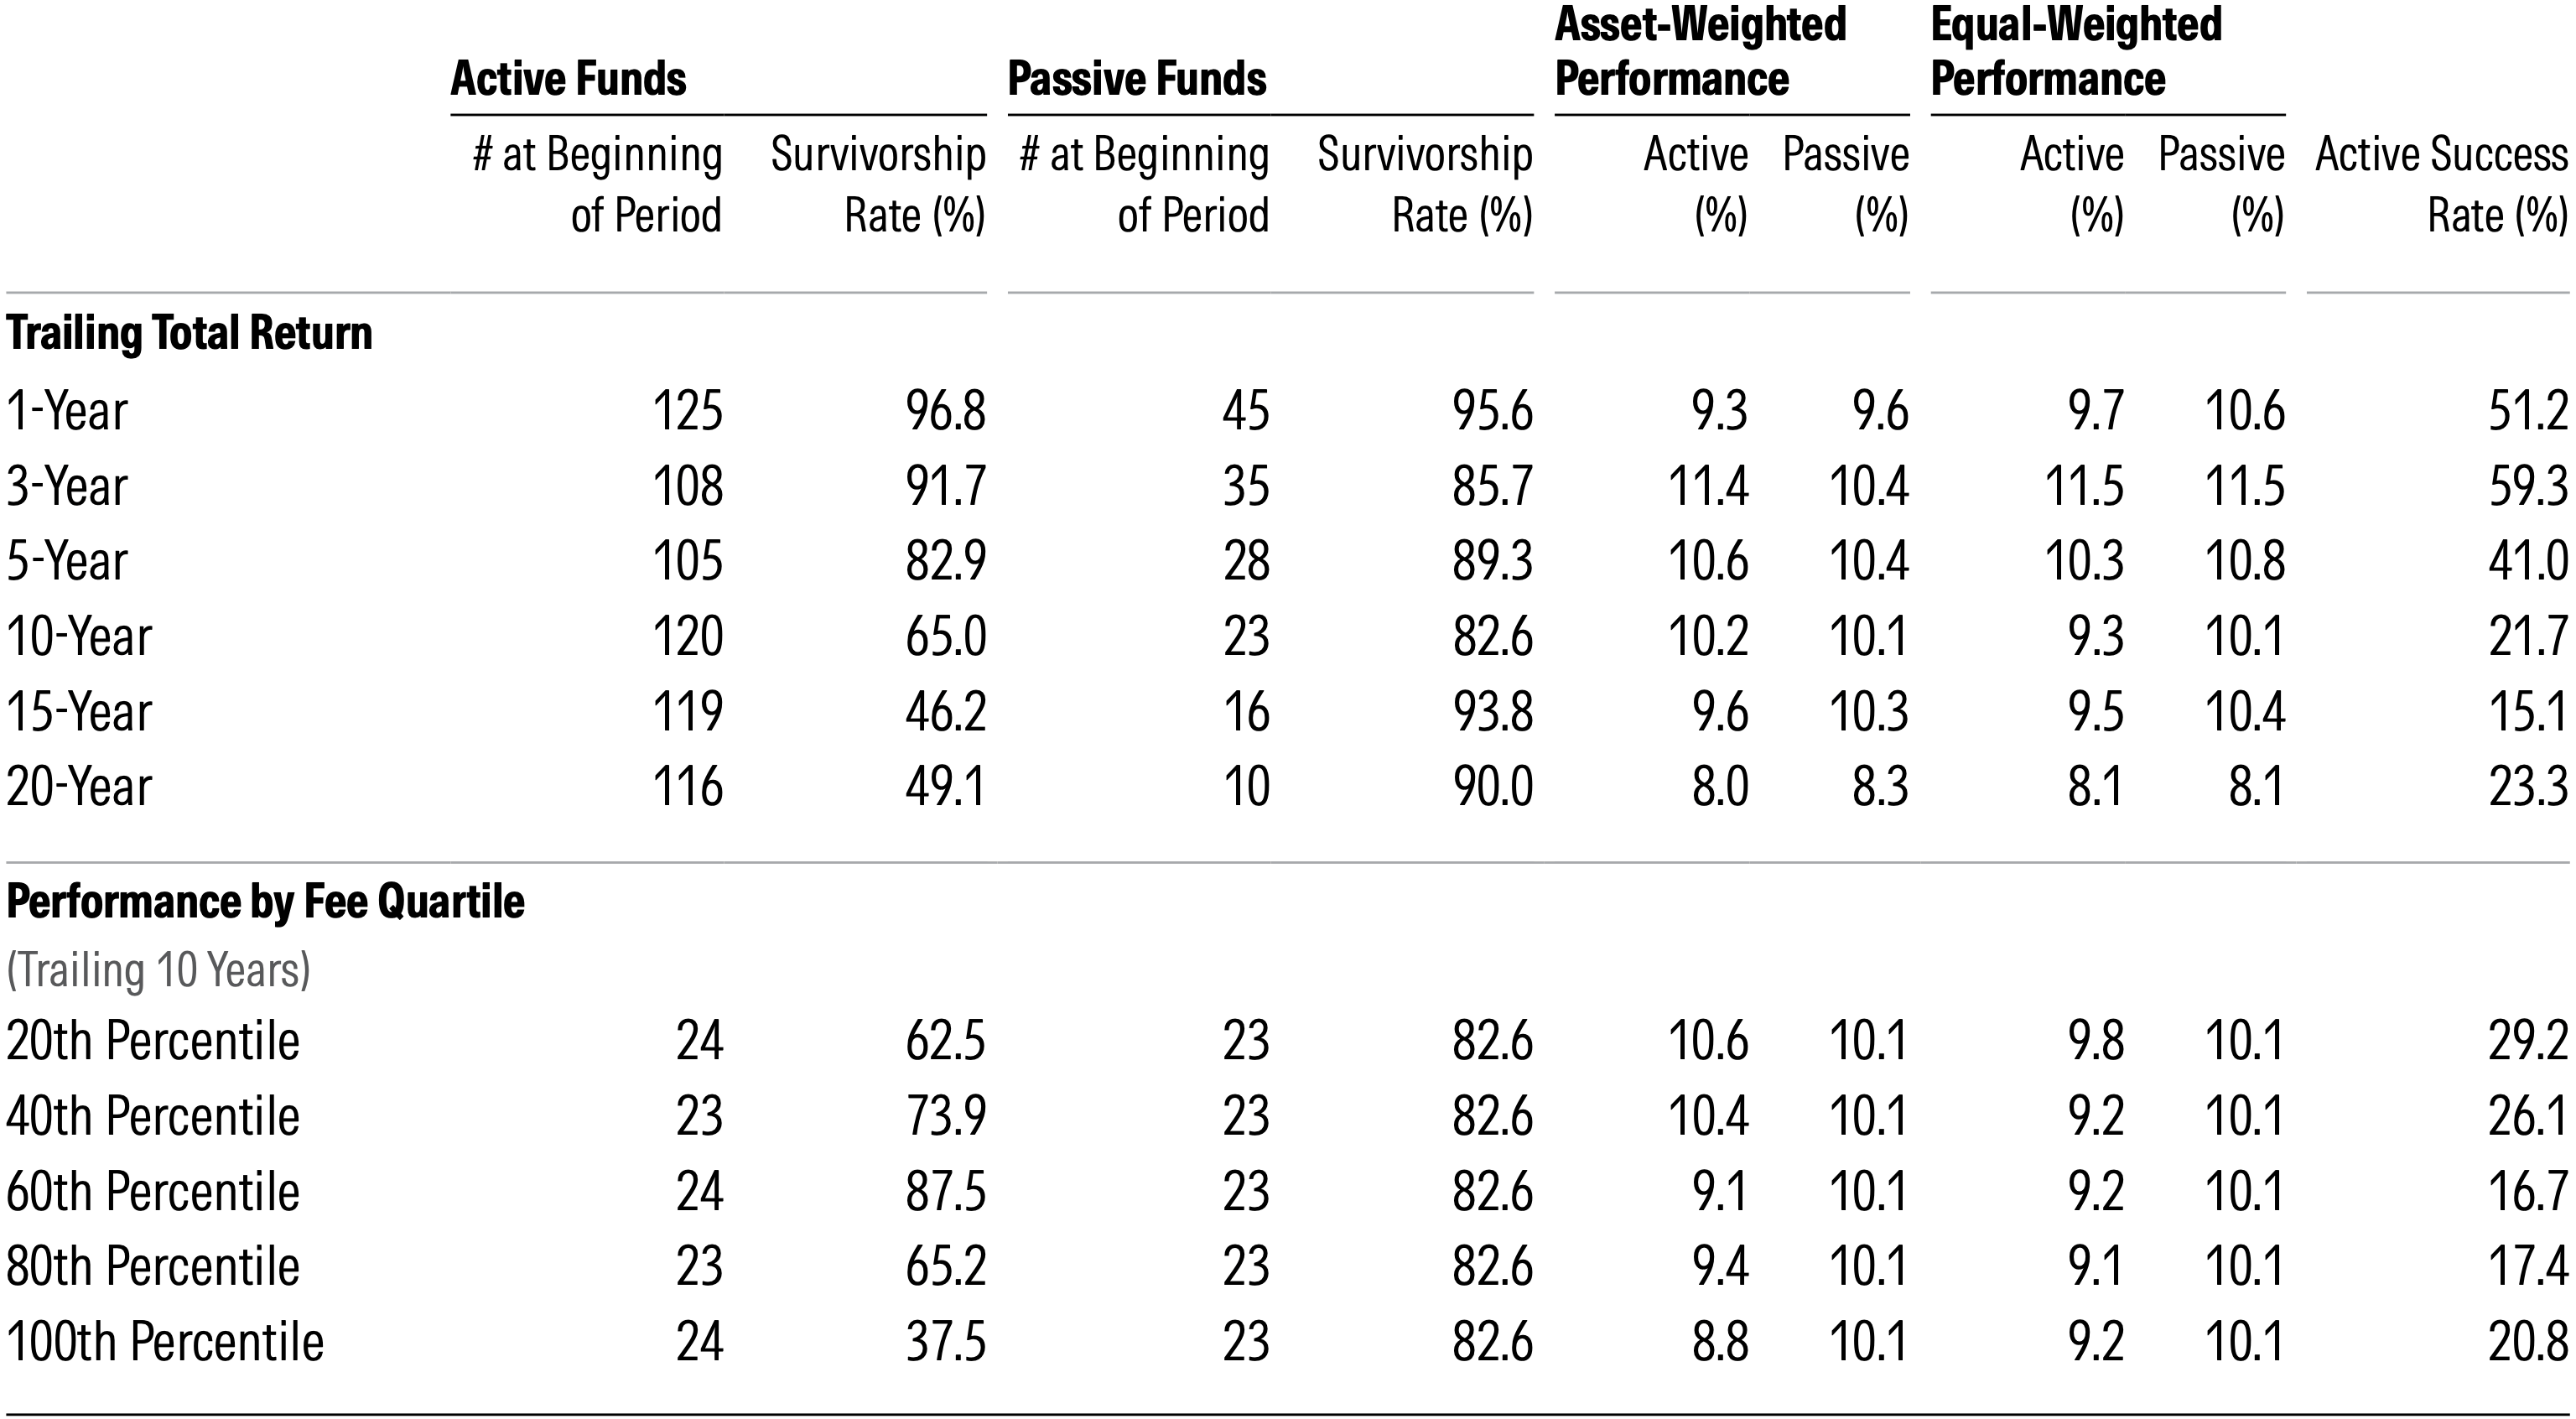The image size is (2576, 1419).
Task: Click the 125 active funds count cell
Action: (x=687, y=411)
